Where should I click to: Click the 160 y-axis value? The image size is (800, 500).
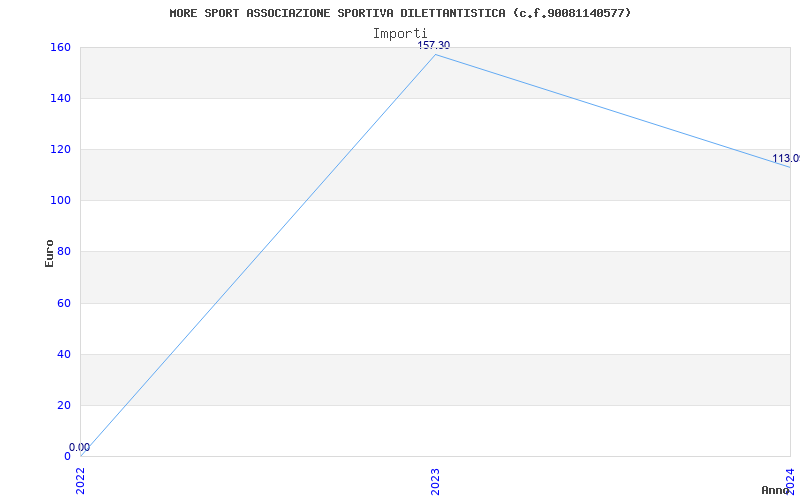pos(60,47)
